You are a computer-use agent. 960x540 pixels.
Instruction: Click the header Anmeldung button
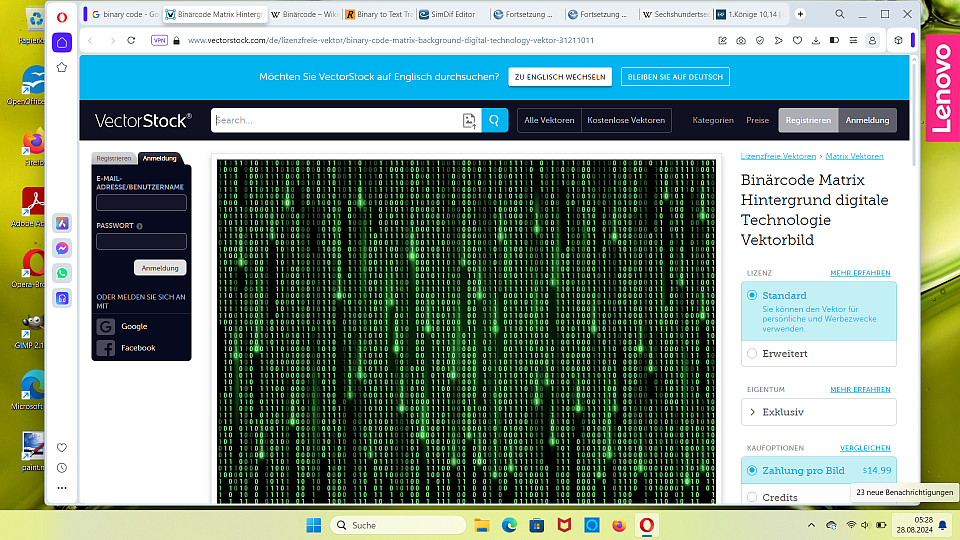867,120
